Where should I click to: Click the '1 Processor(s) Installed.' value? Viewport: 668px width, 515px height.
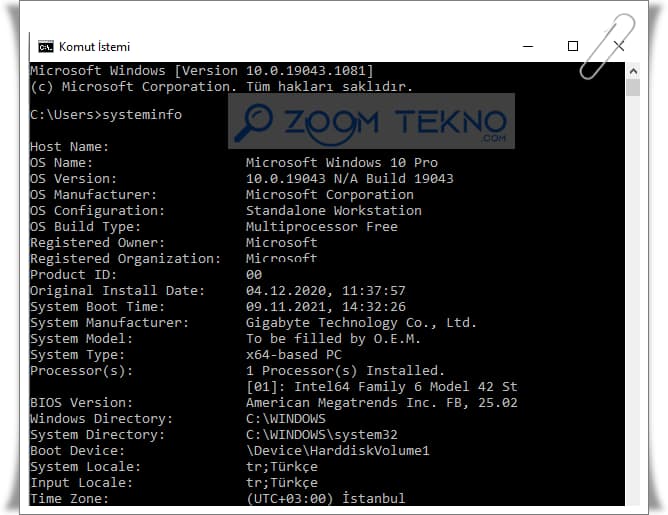[346, 371]
